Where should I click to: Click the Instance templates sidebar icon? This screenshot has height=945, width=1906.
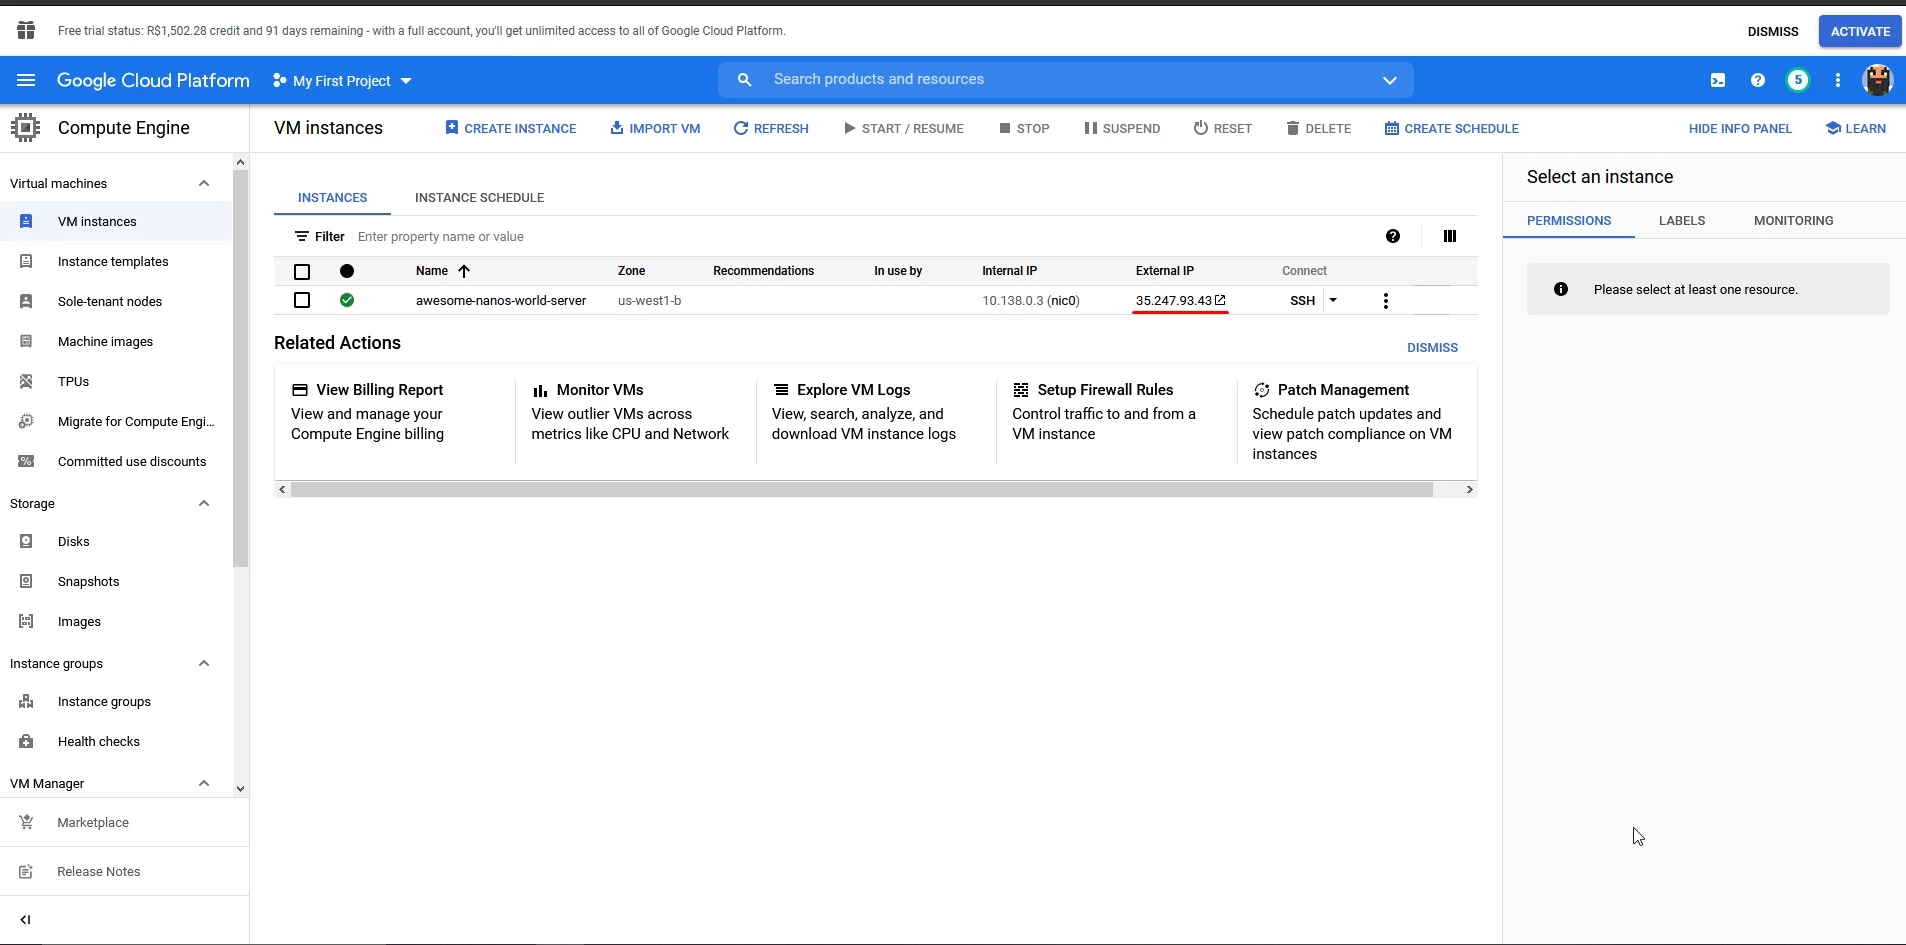click(27, 261)
